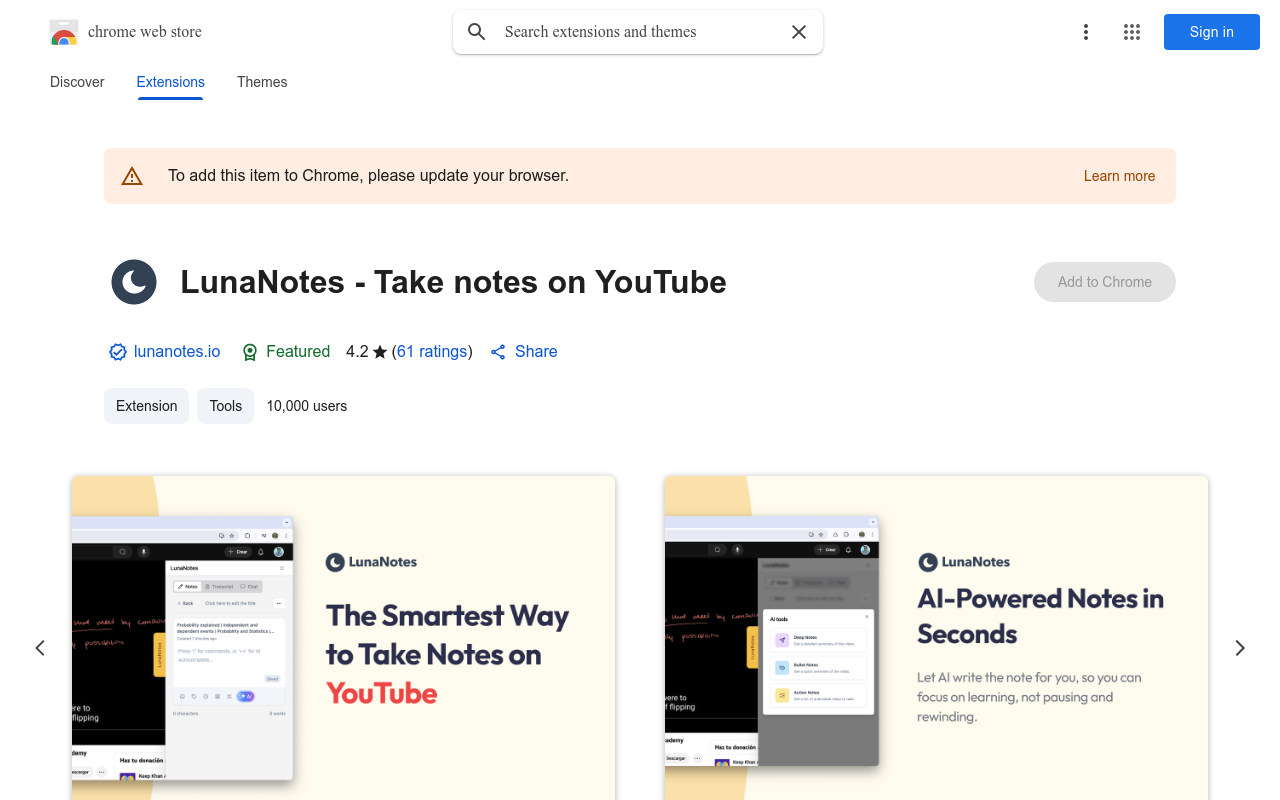Click the Sign in button

(x=1211, y=32)
